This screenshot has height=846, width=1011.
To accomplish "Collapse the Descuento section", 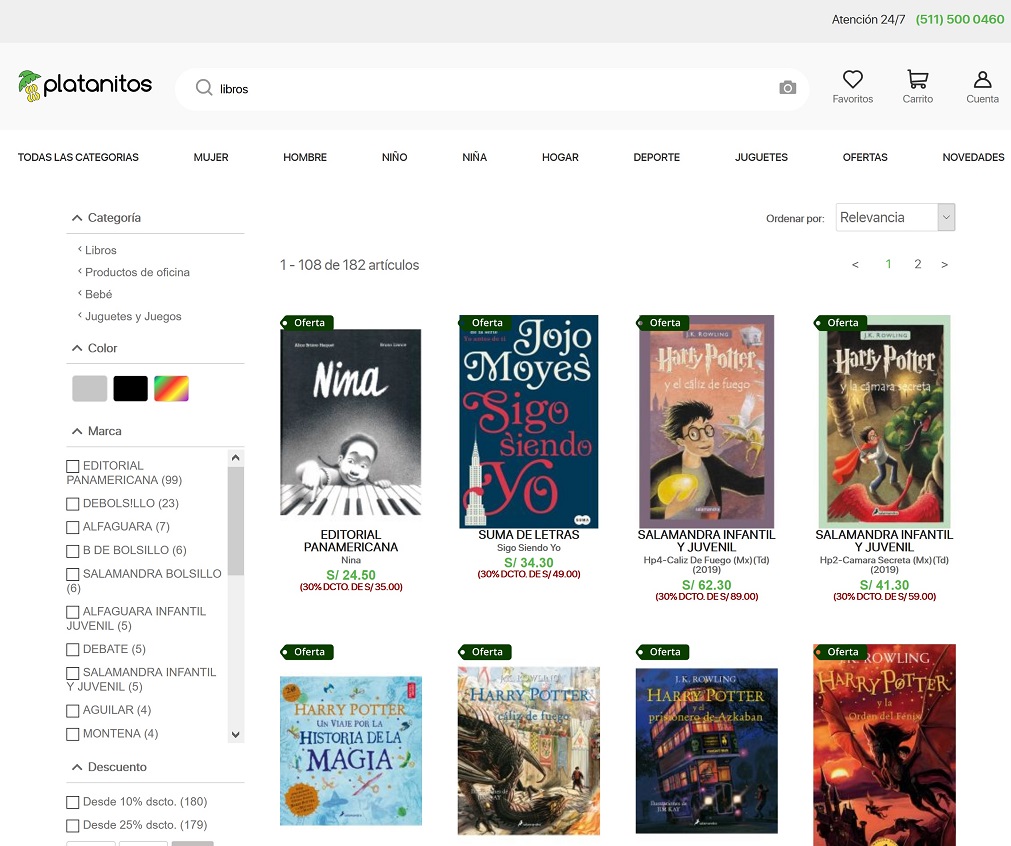I will (77, 767).
